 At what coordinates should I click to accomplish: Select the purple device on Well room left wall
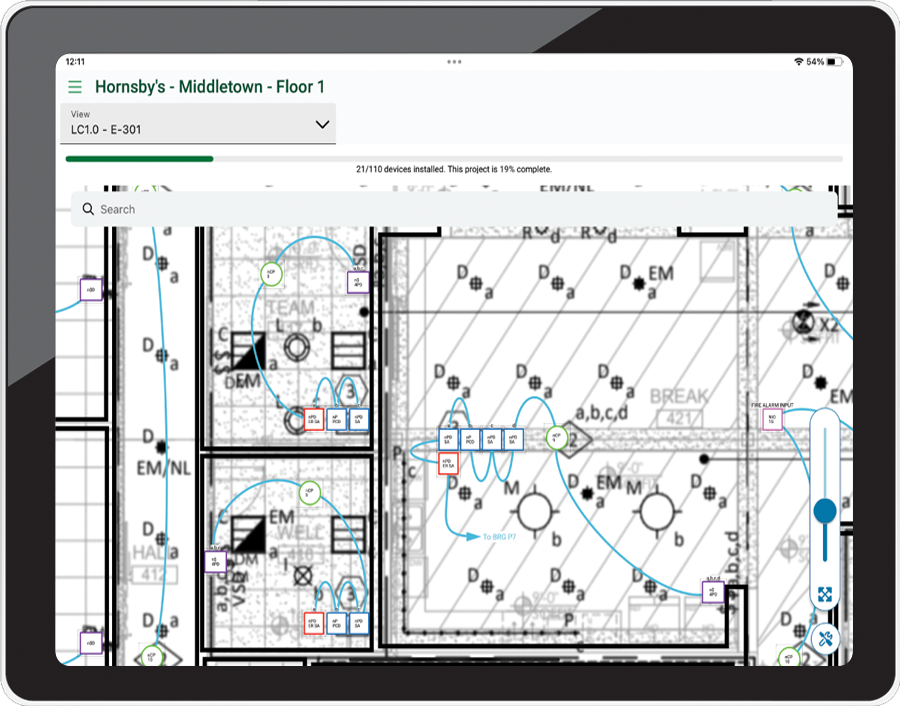215,562
